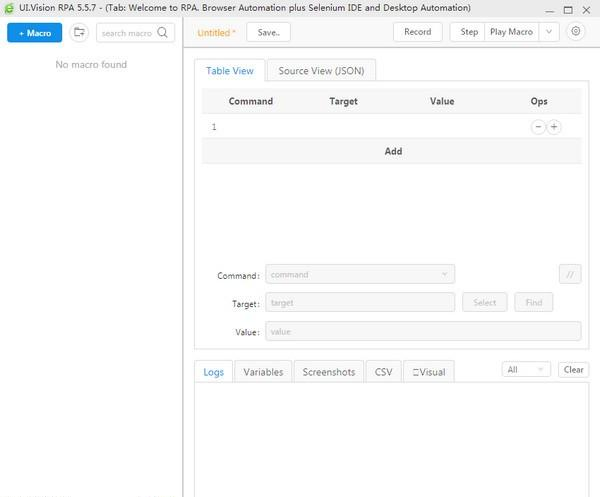Image resolution: width=600 pixels, height=497 pixels.
Task: Open the Screenshots tab
Action: pyautogui.click(x=329, y=372)
